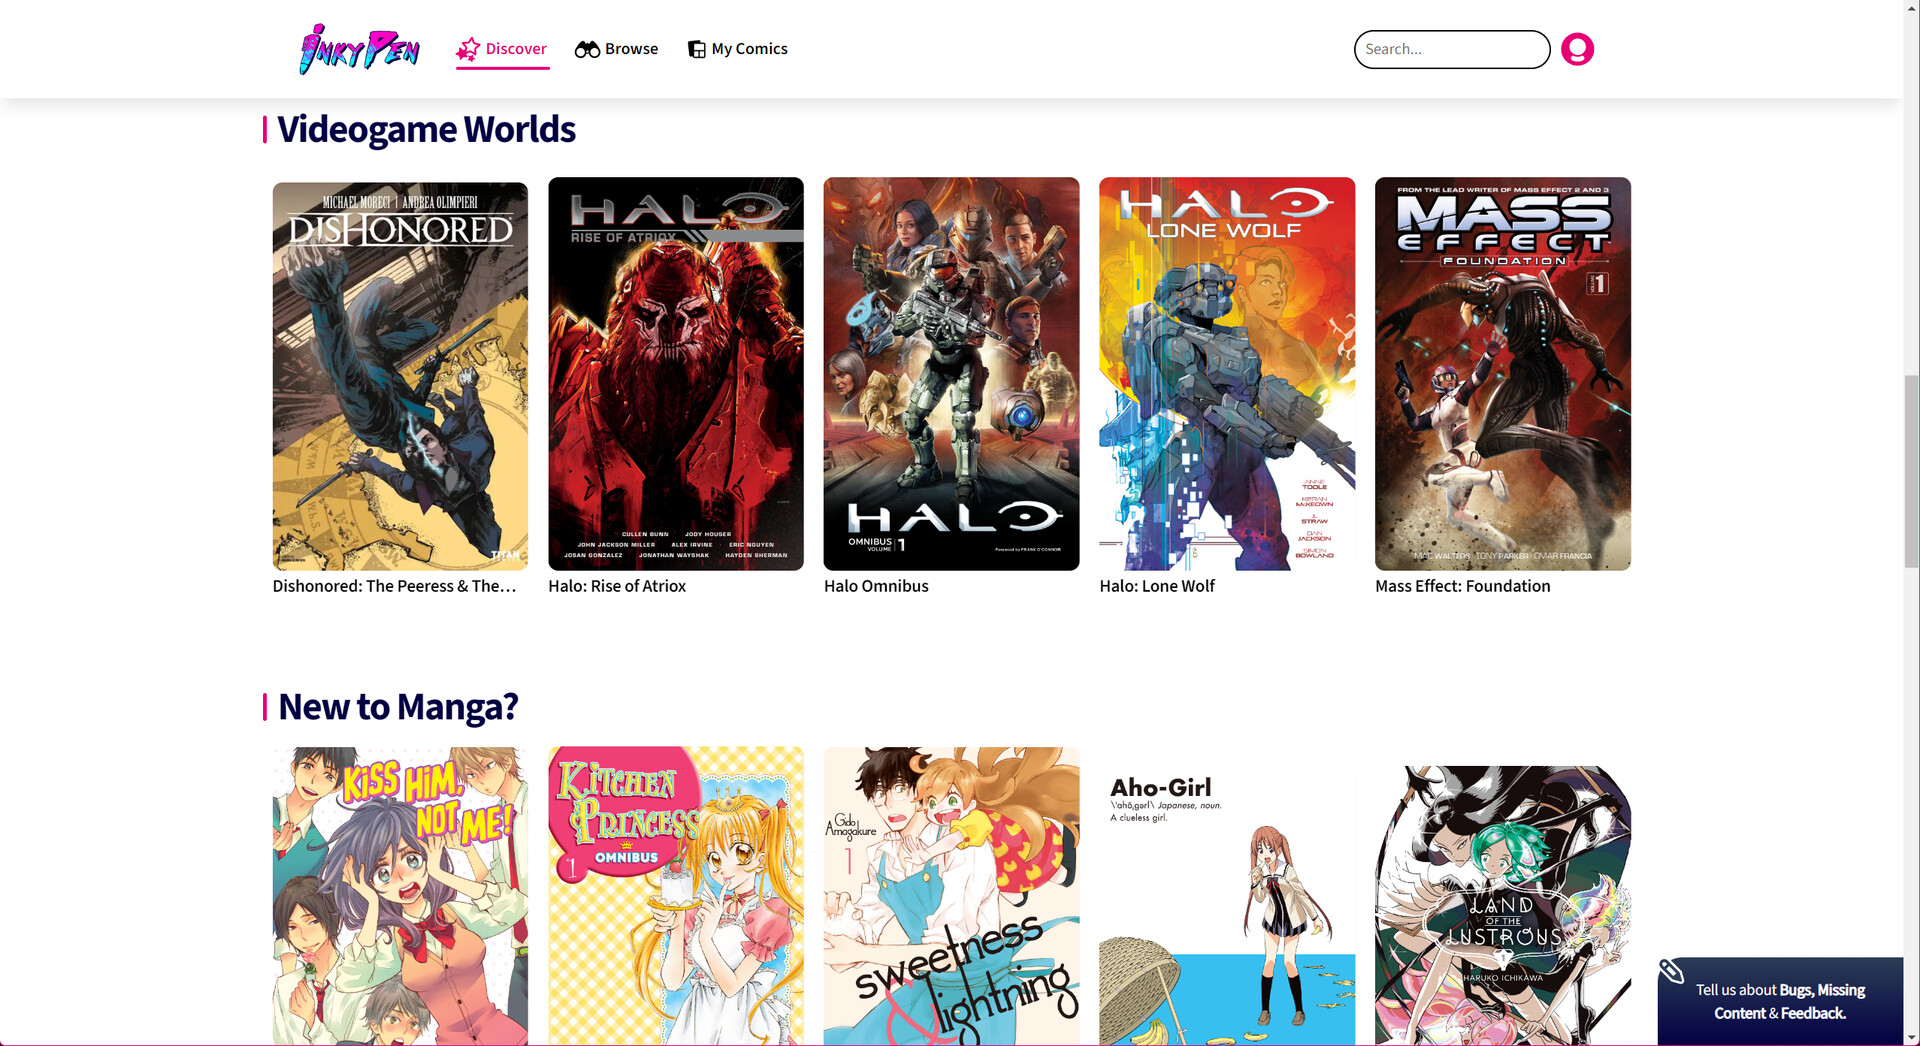The image size is (1920, 1046).
Task: Open the Halo: Rise of Atriox cover
Action: click(x=676, y=374)
